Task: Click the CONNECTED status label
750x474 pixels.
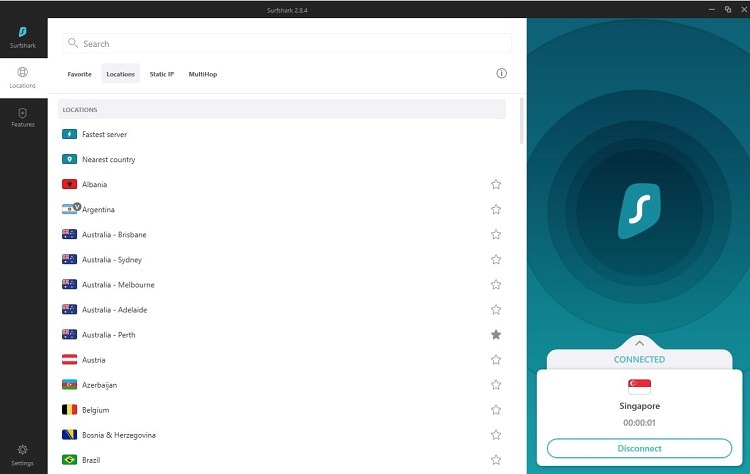Action: (639, 359)
